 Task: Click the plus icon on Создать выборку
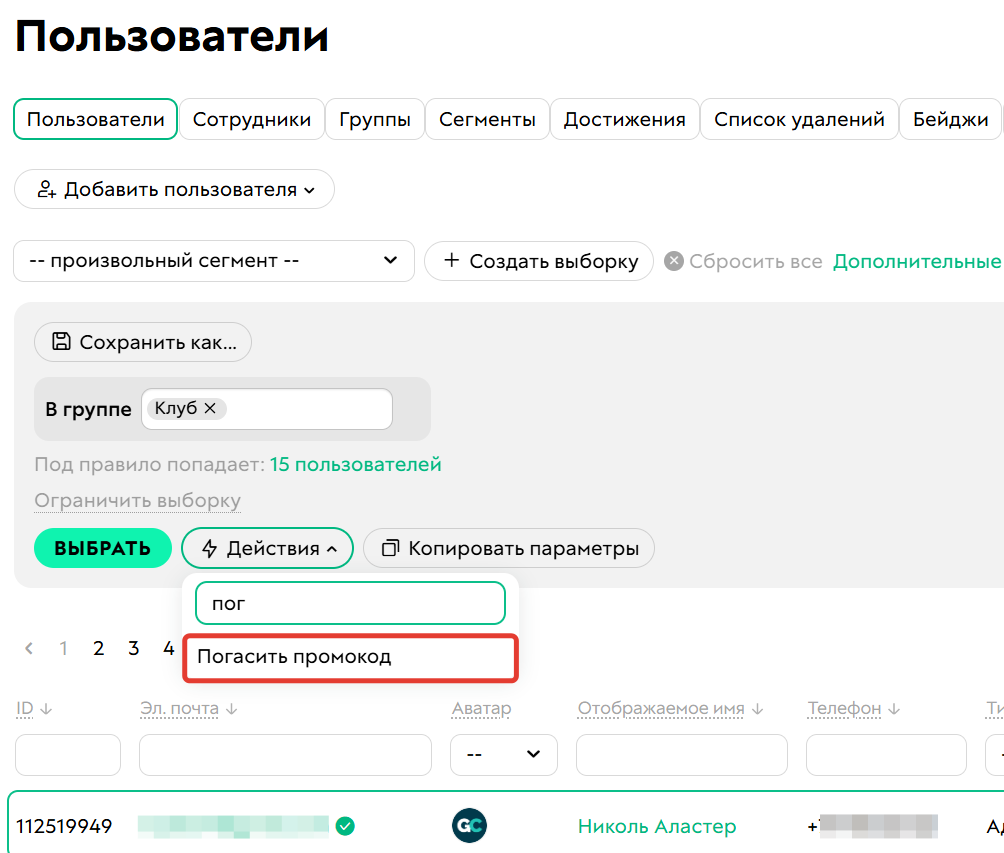pos(454,261)
